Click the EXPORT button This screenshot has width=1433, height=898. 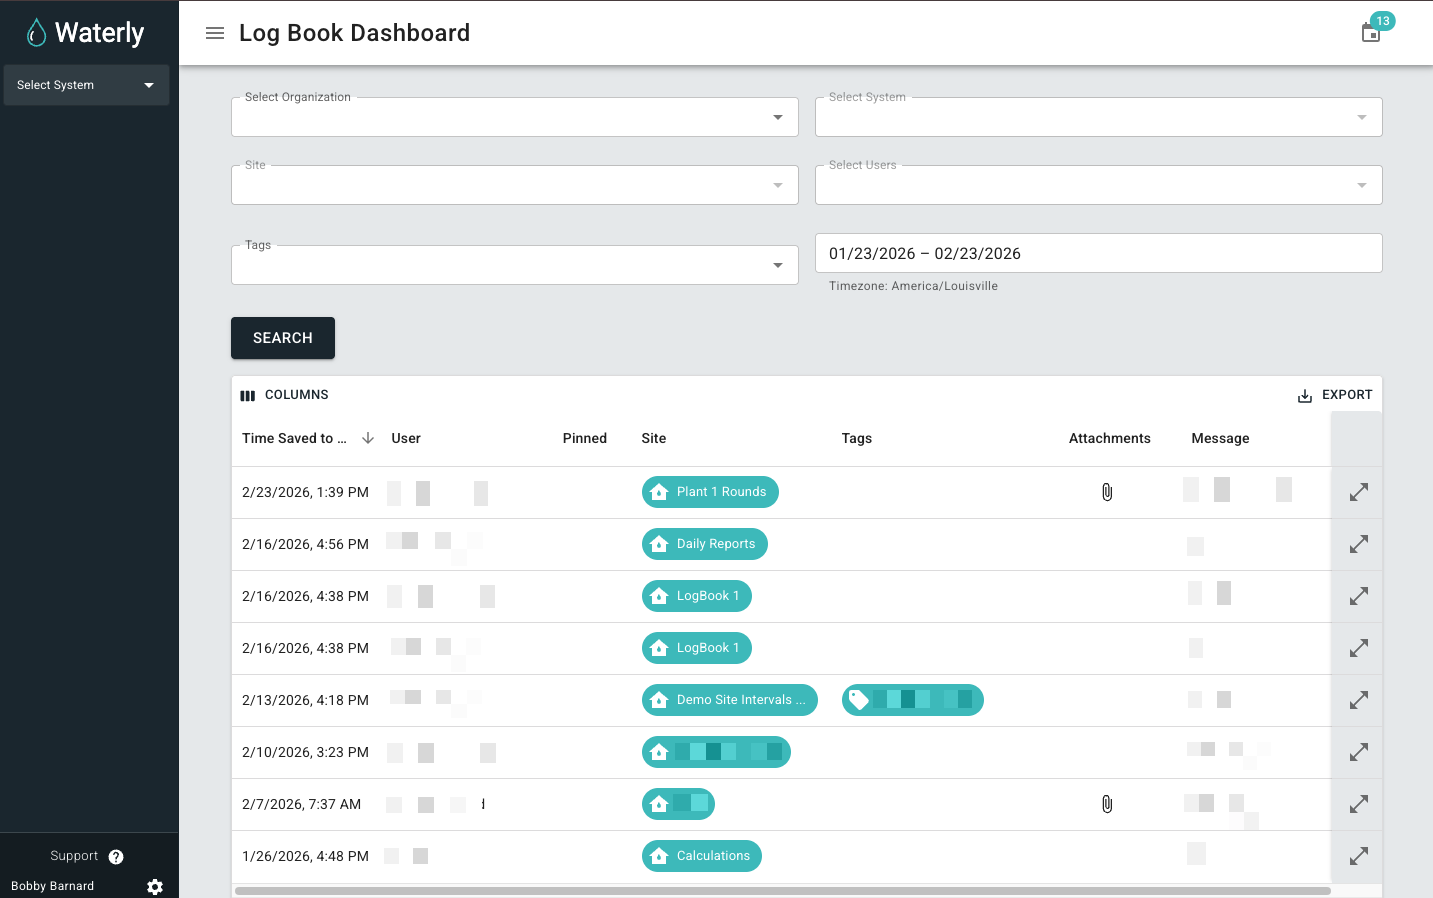pyautogui.click(x=1335, y=395)
